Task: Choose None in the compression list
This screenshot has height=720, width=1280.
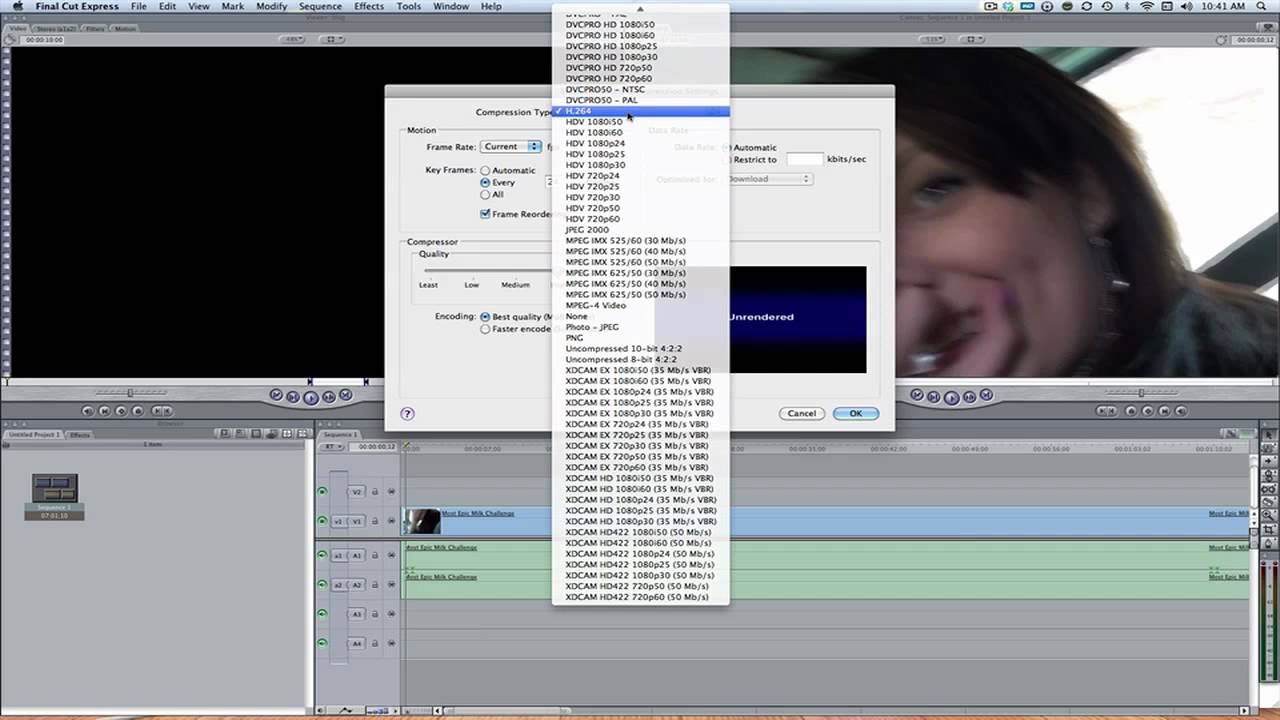Action: pos(641,316)
